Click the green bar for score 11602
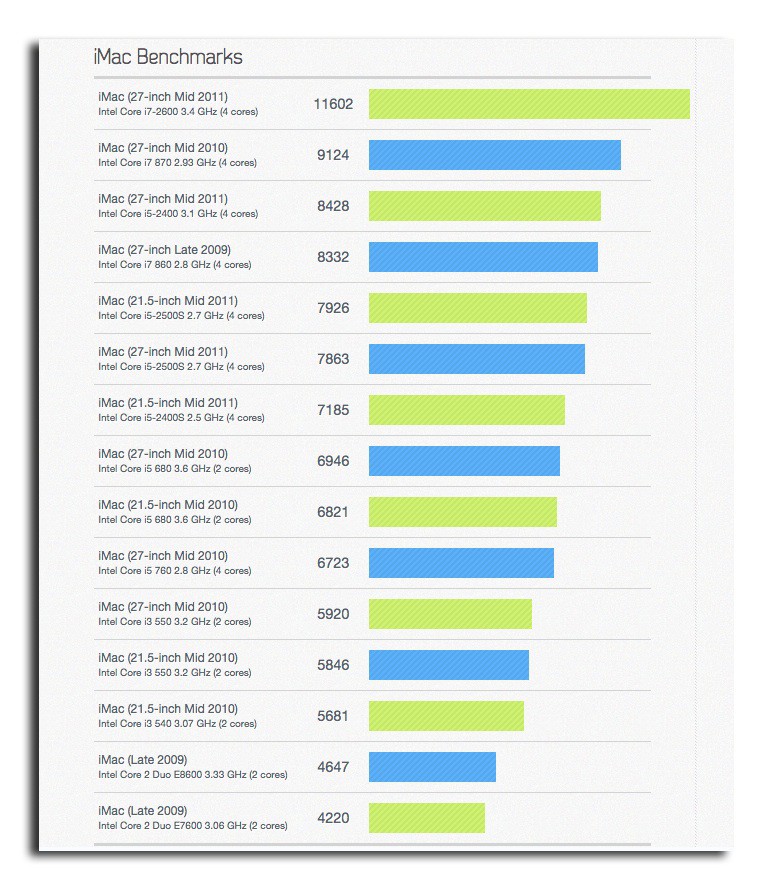This screenshot has height=891, width=774. [x=529, y=104]
